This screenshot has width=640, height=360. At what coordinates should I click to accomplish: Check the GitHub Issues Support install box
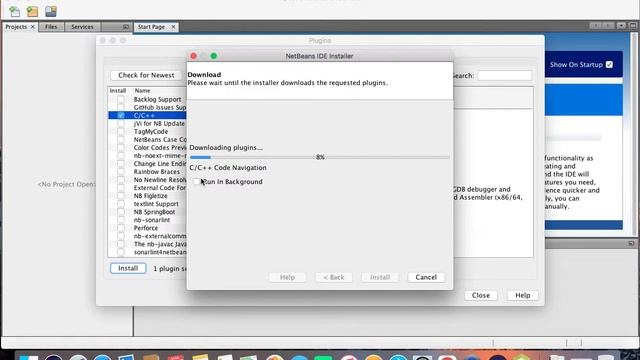(121, 107)
